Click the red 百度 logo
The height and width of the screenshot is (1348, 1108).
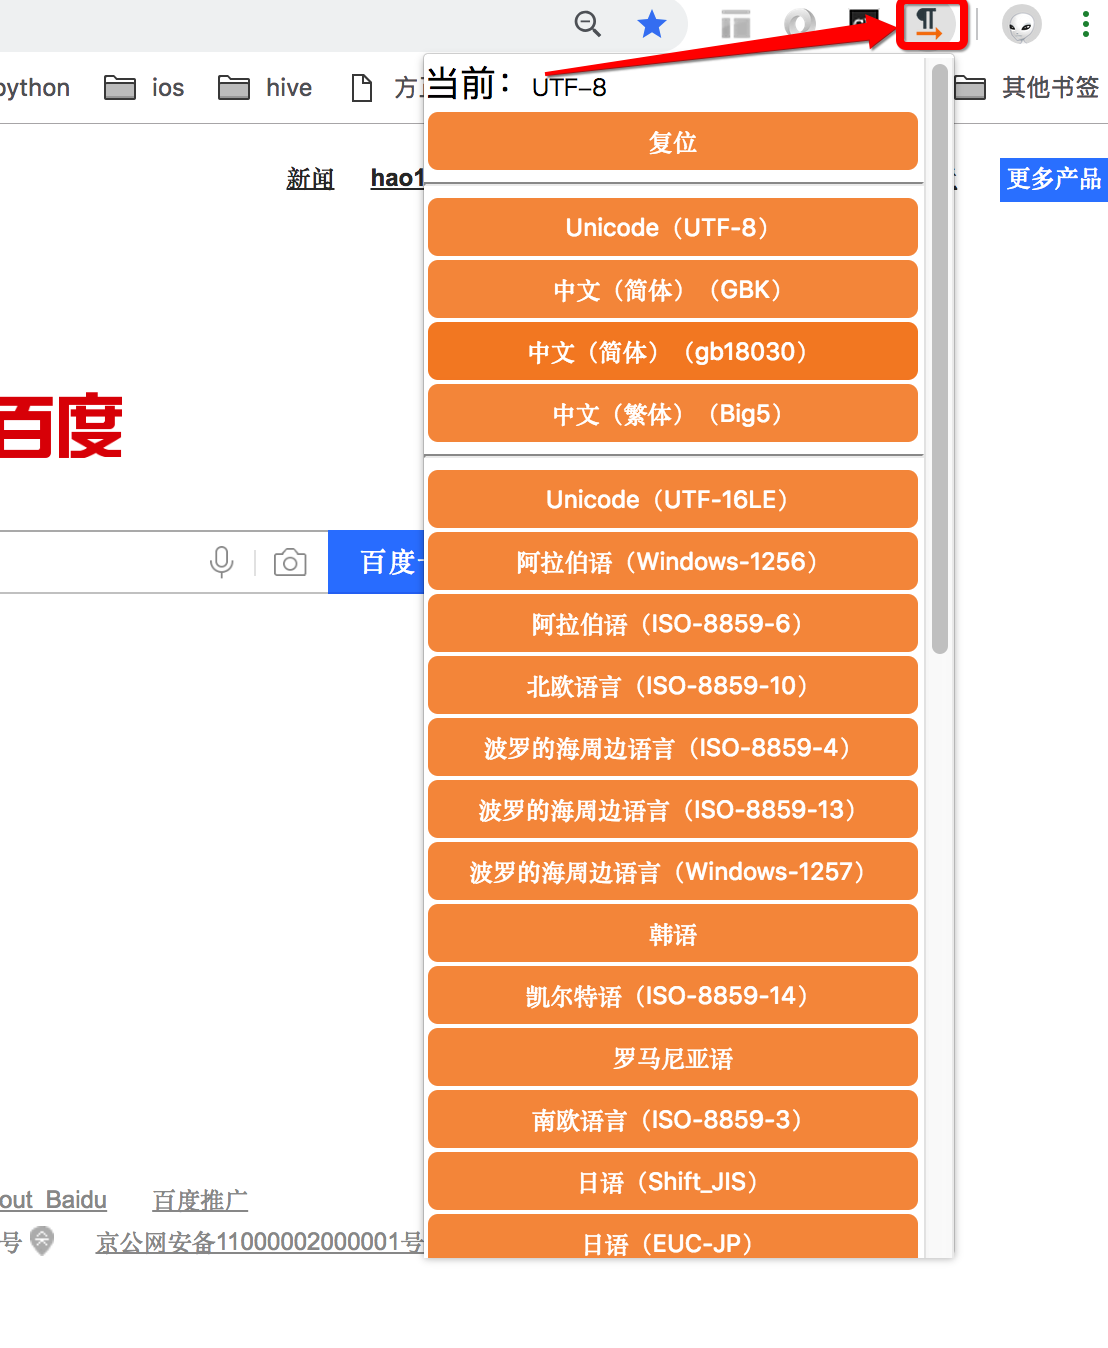click(61, 426)
